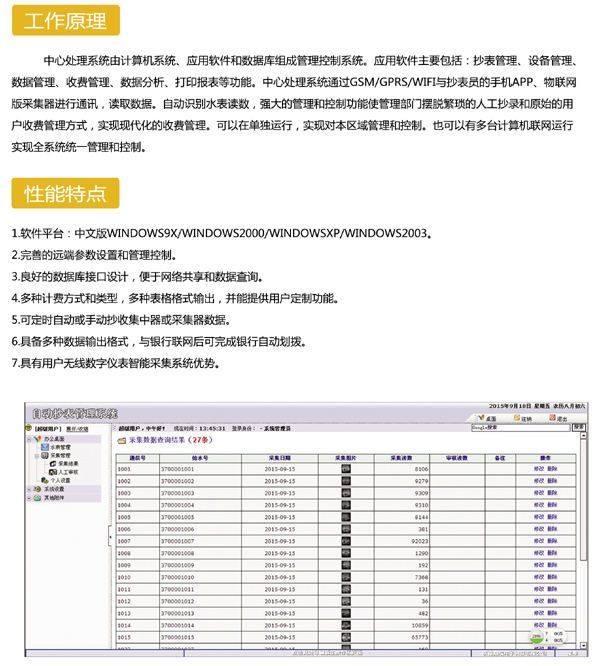Click the 采集图片 column header
600x666 pixels.
click(346, 458)
